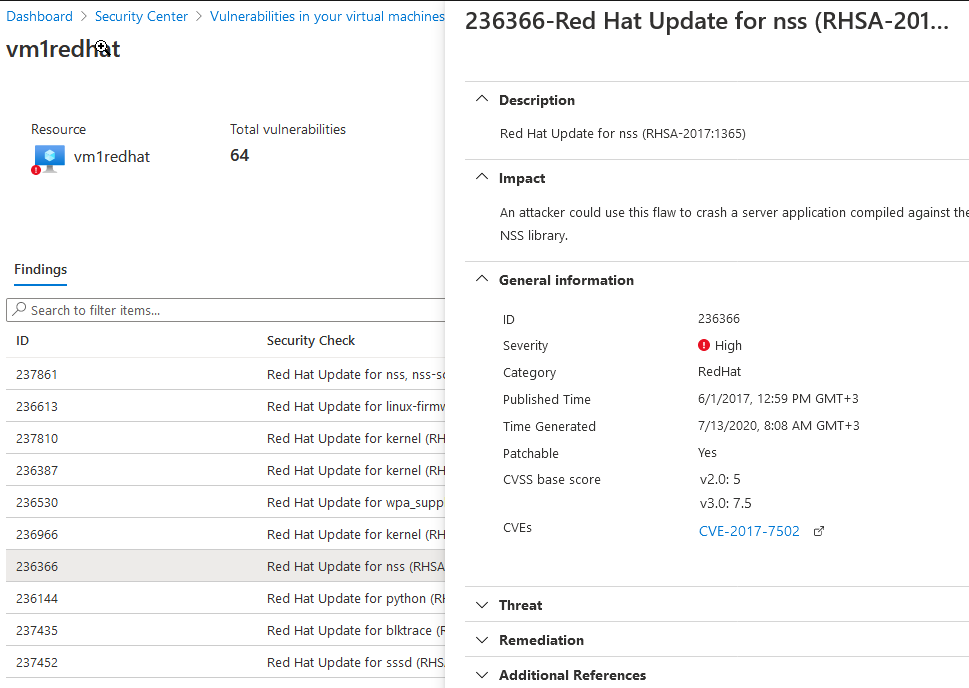The image size is (969, 688).
Task: Click Red Hat Update for linux-firmware entry
Action: coord(355,406)
